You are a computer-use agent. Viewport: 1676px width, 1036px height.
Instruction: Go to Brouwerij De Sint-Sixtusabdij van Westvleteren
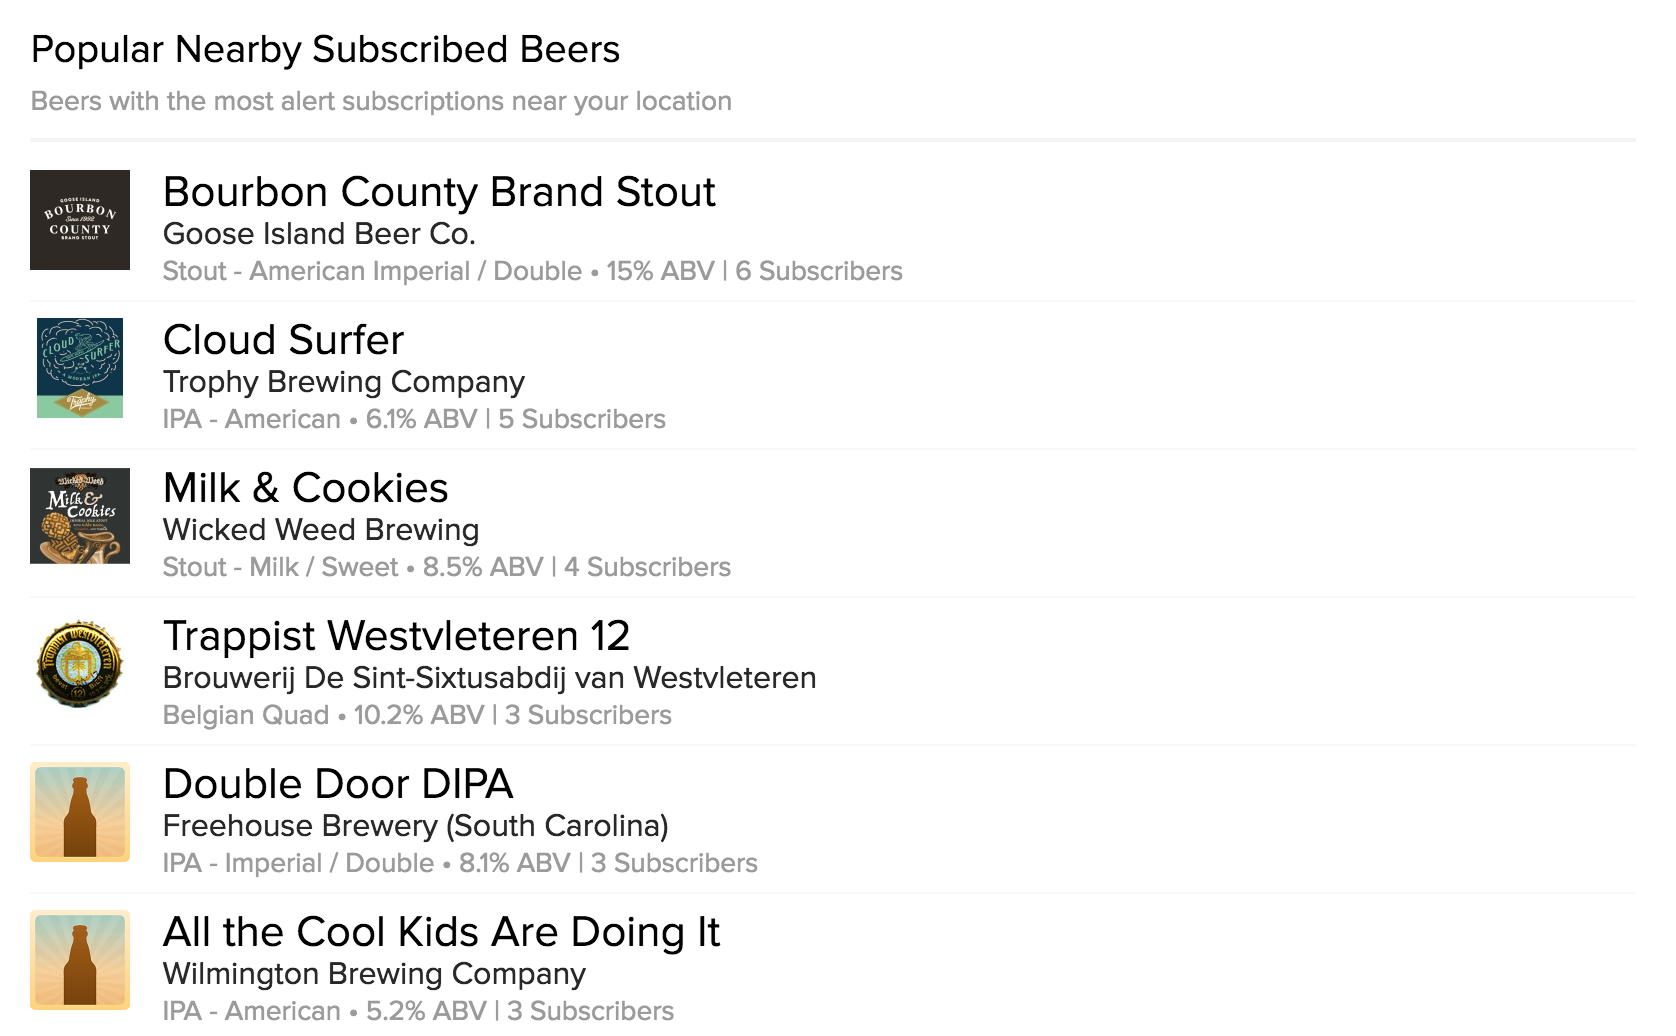(489, 678)
